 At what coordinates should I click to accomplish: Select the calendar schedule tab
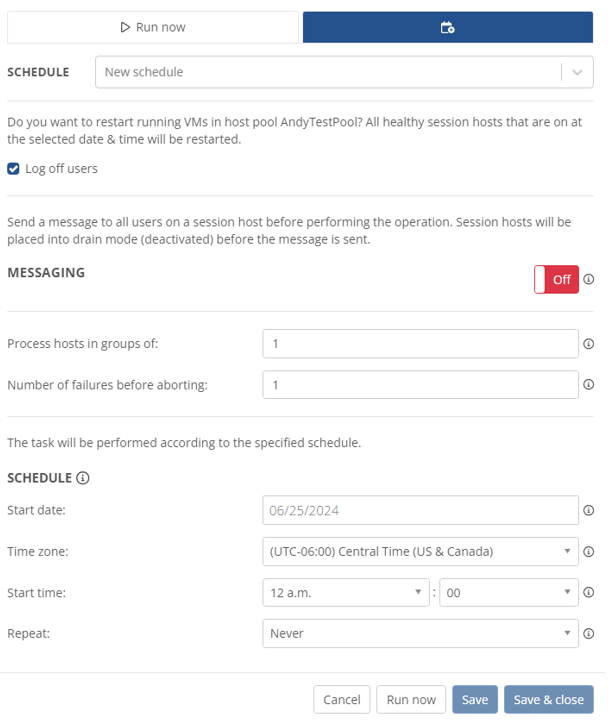[x=448, y=27]
